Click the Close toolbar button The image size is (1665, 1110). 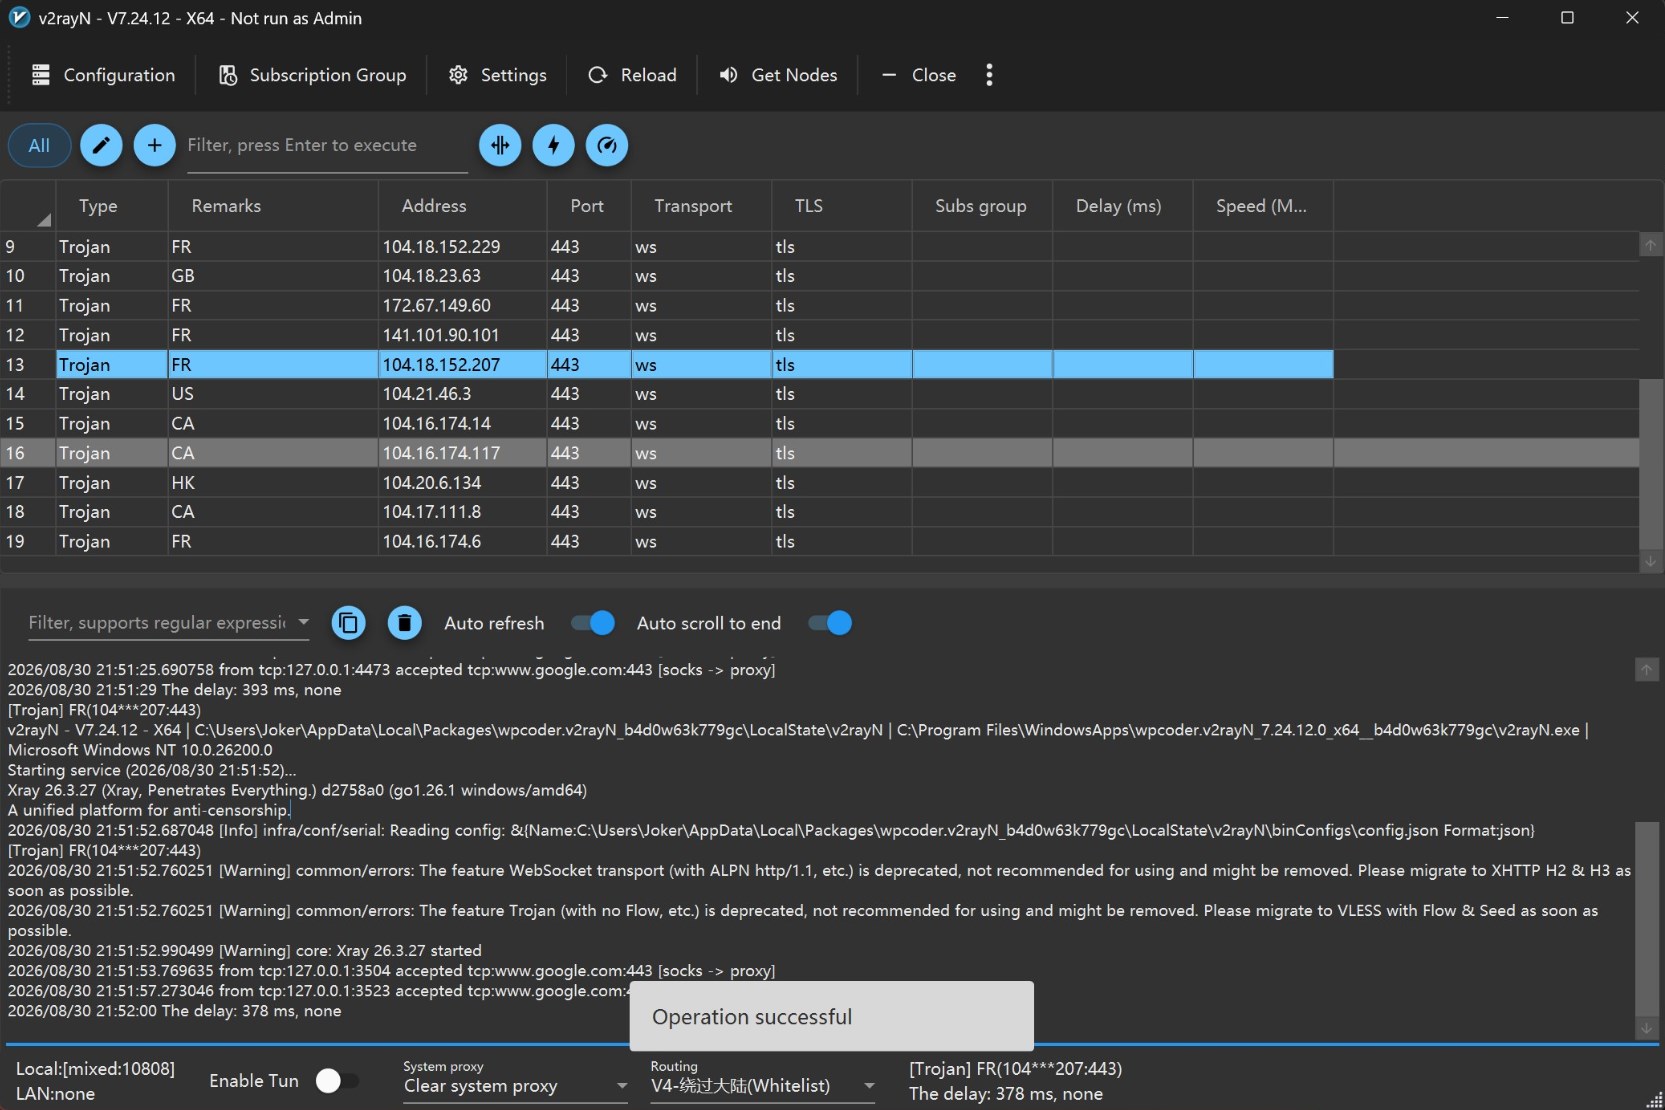point(919,75)
